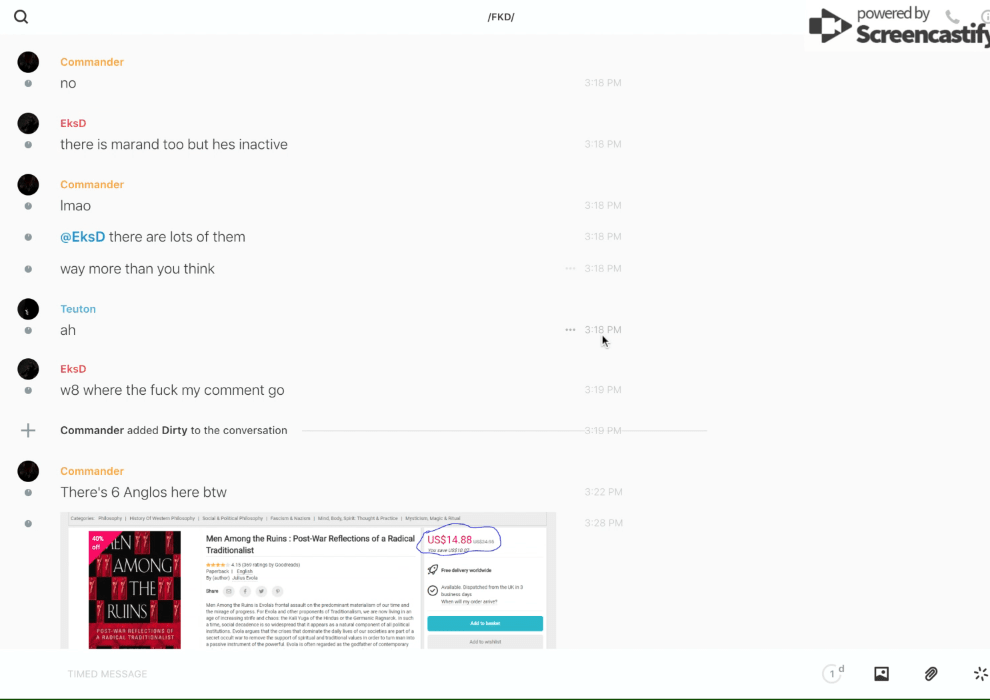The height and width of the screenshot is (700, 990).
Task: Open the message timer icon
Action: pyautogui.click(x=832, y=674)
